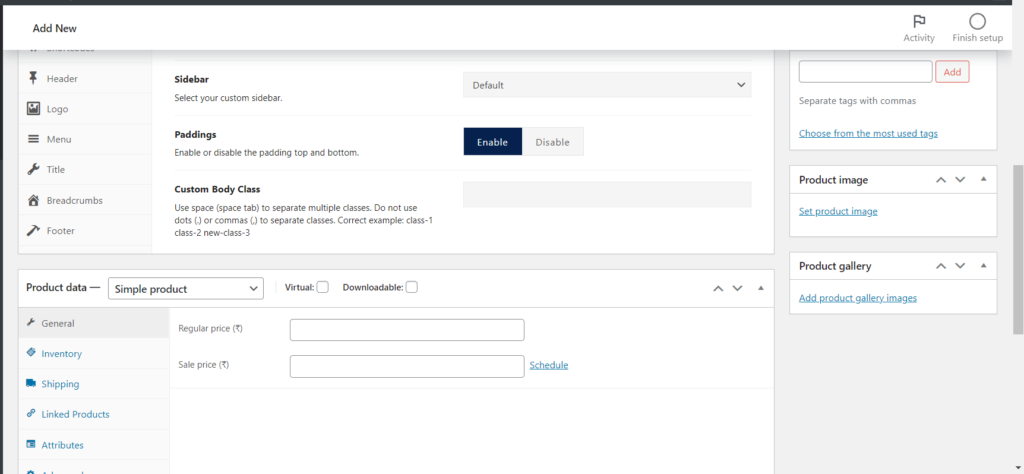This screenshot has width=1024, height=474.
Task: Click the Logo image icon
Action: coord(33,109)
